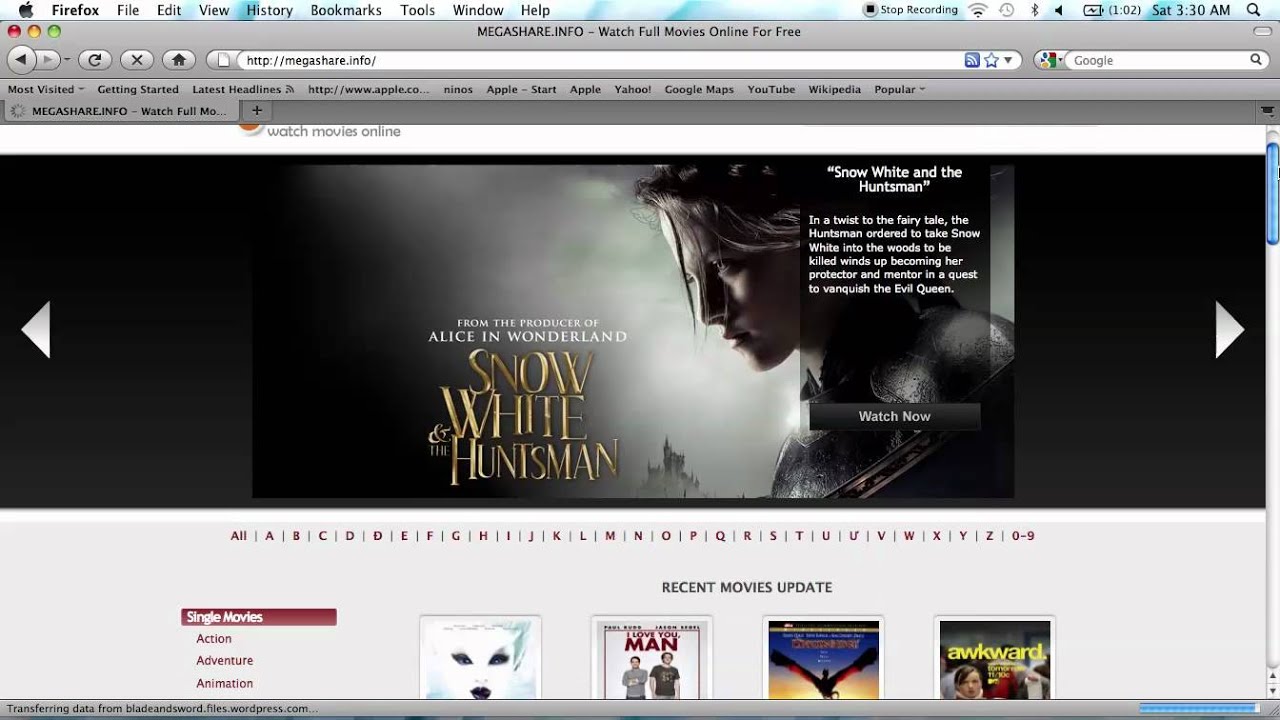Open the Google search engine selector
1280x720 pixels.
[1049, 60]
